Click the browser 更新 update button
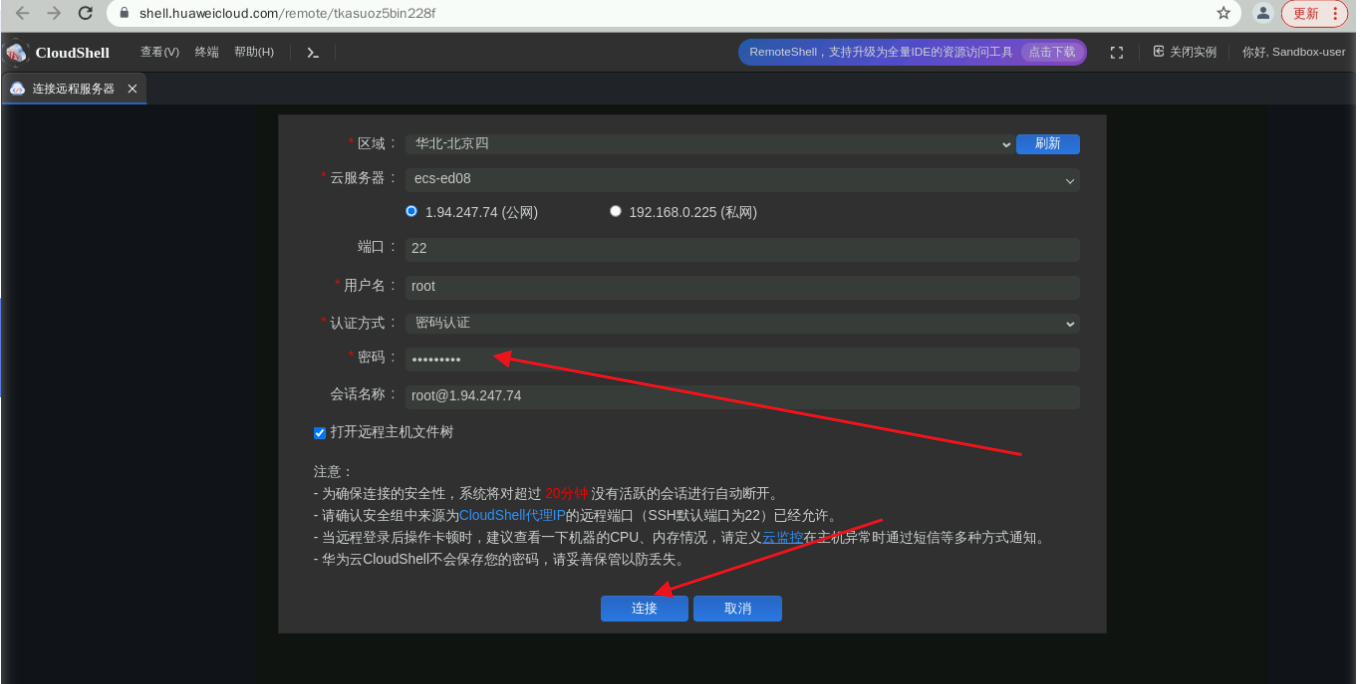This screenshot has width=1366, height=684. (x=1315, y=14)
